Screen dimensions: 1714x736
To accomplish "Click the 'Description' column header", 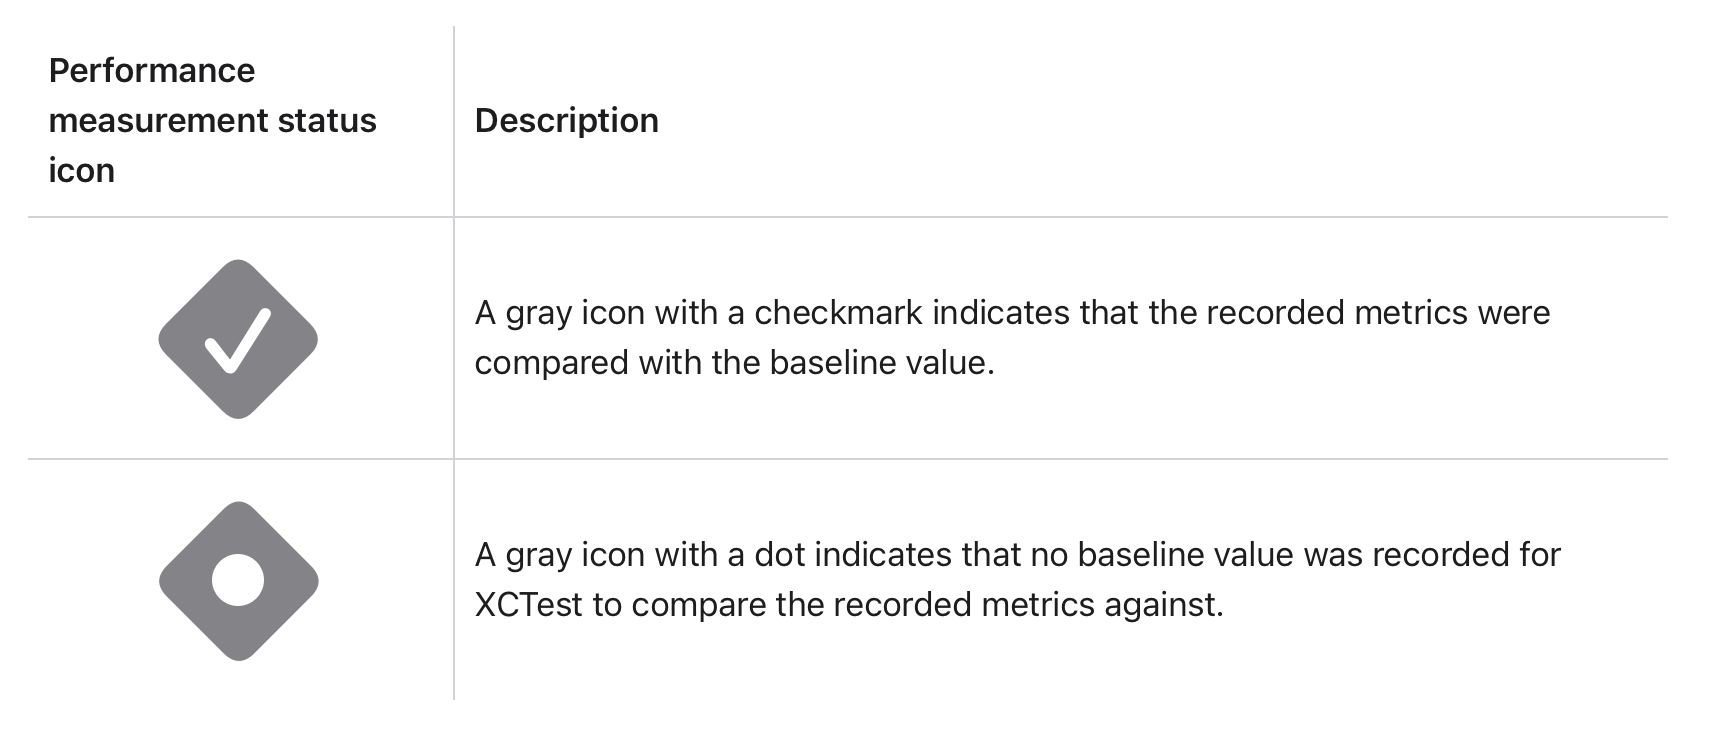I will click(566, 121).
